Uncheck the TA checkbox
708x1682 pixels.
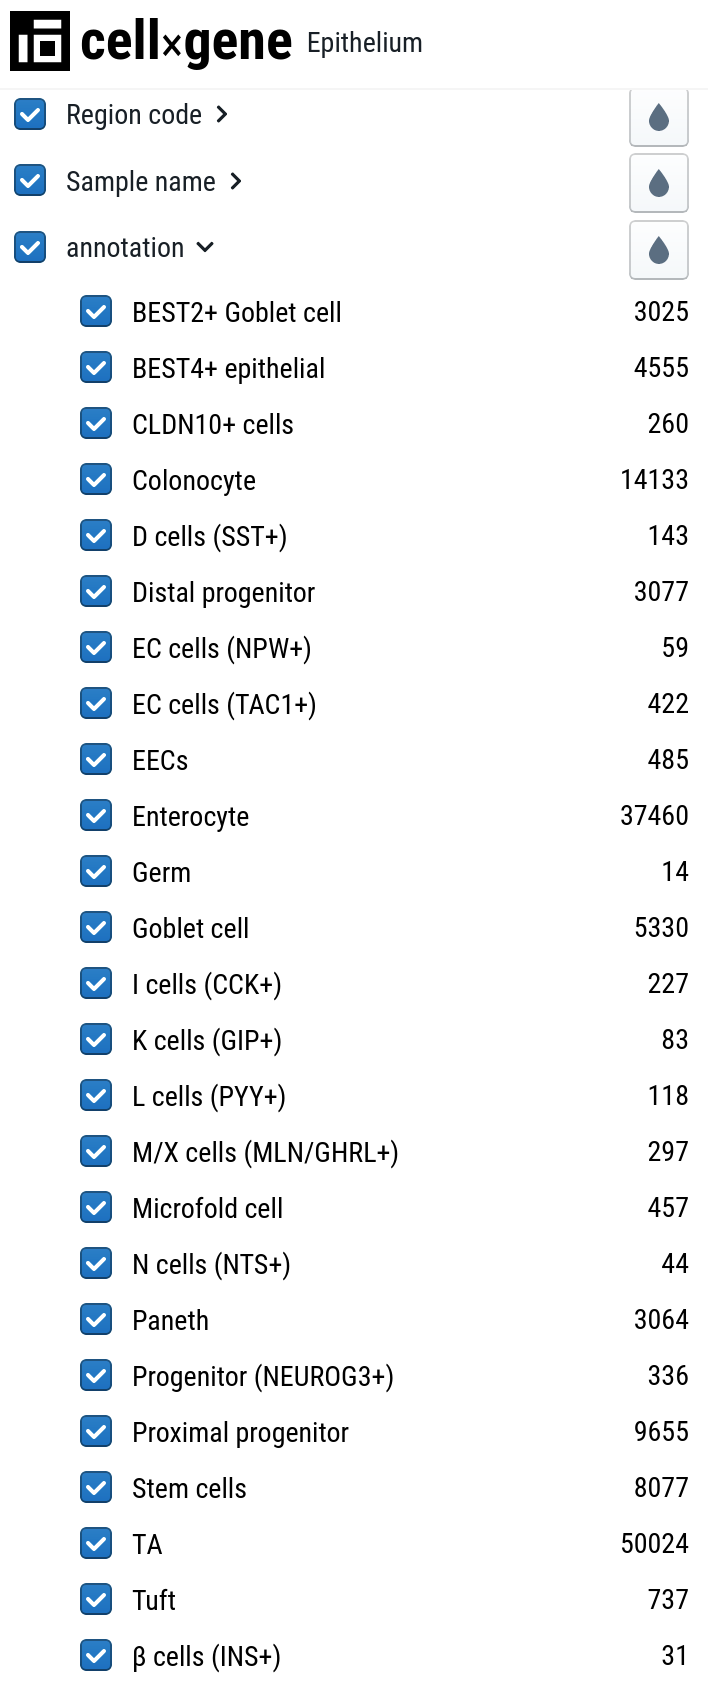click(96, 1543)
